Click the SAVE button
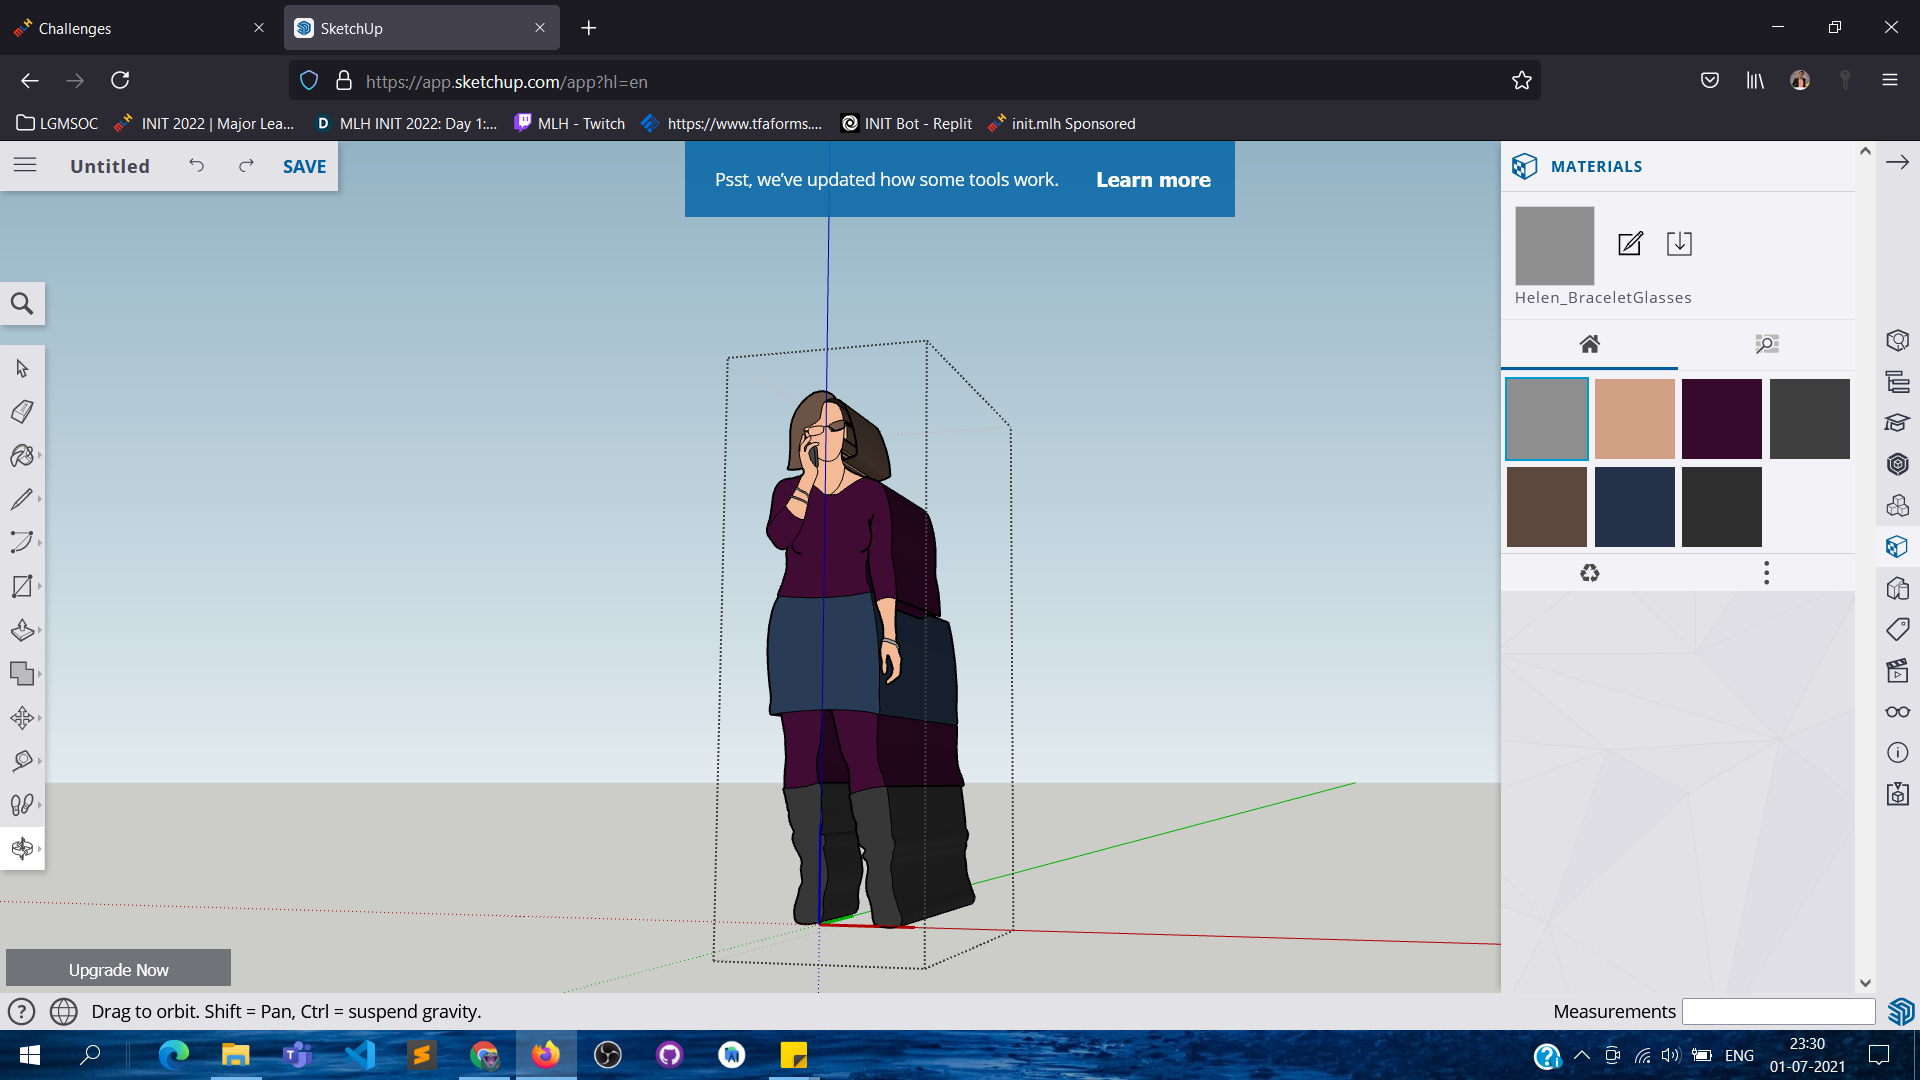This screenshot has width=1920, height=1080. click(303, 166)
